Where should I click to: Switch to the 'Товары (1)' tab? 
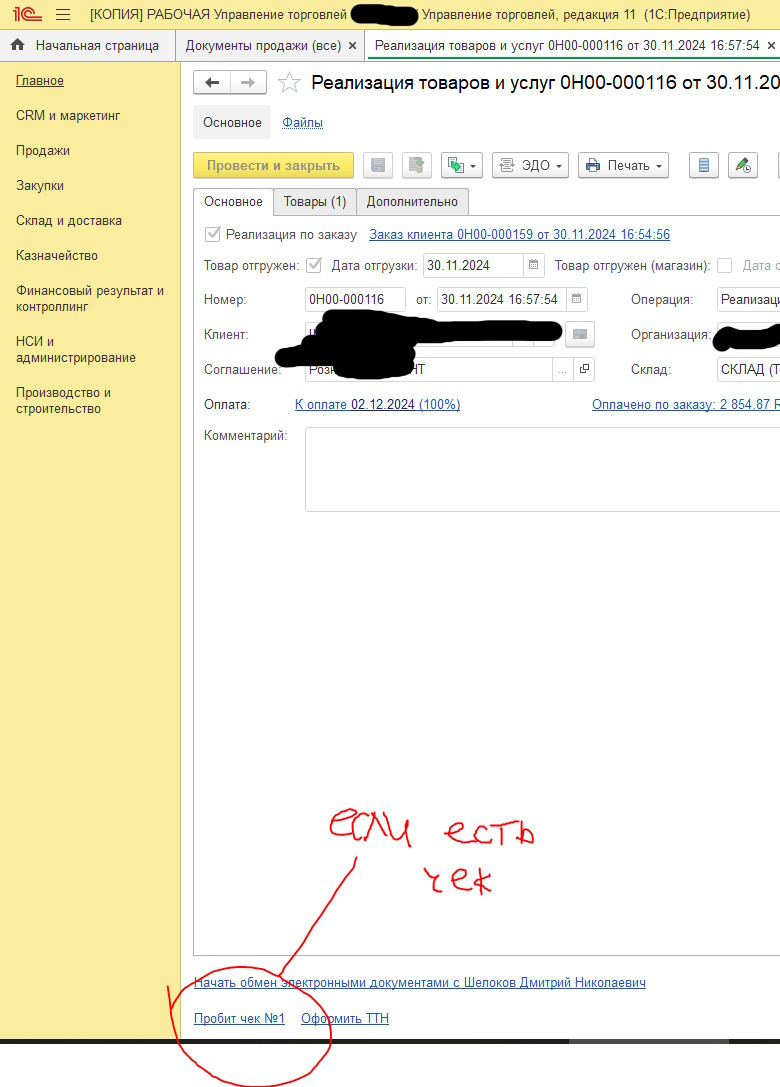click(314, 201)
